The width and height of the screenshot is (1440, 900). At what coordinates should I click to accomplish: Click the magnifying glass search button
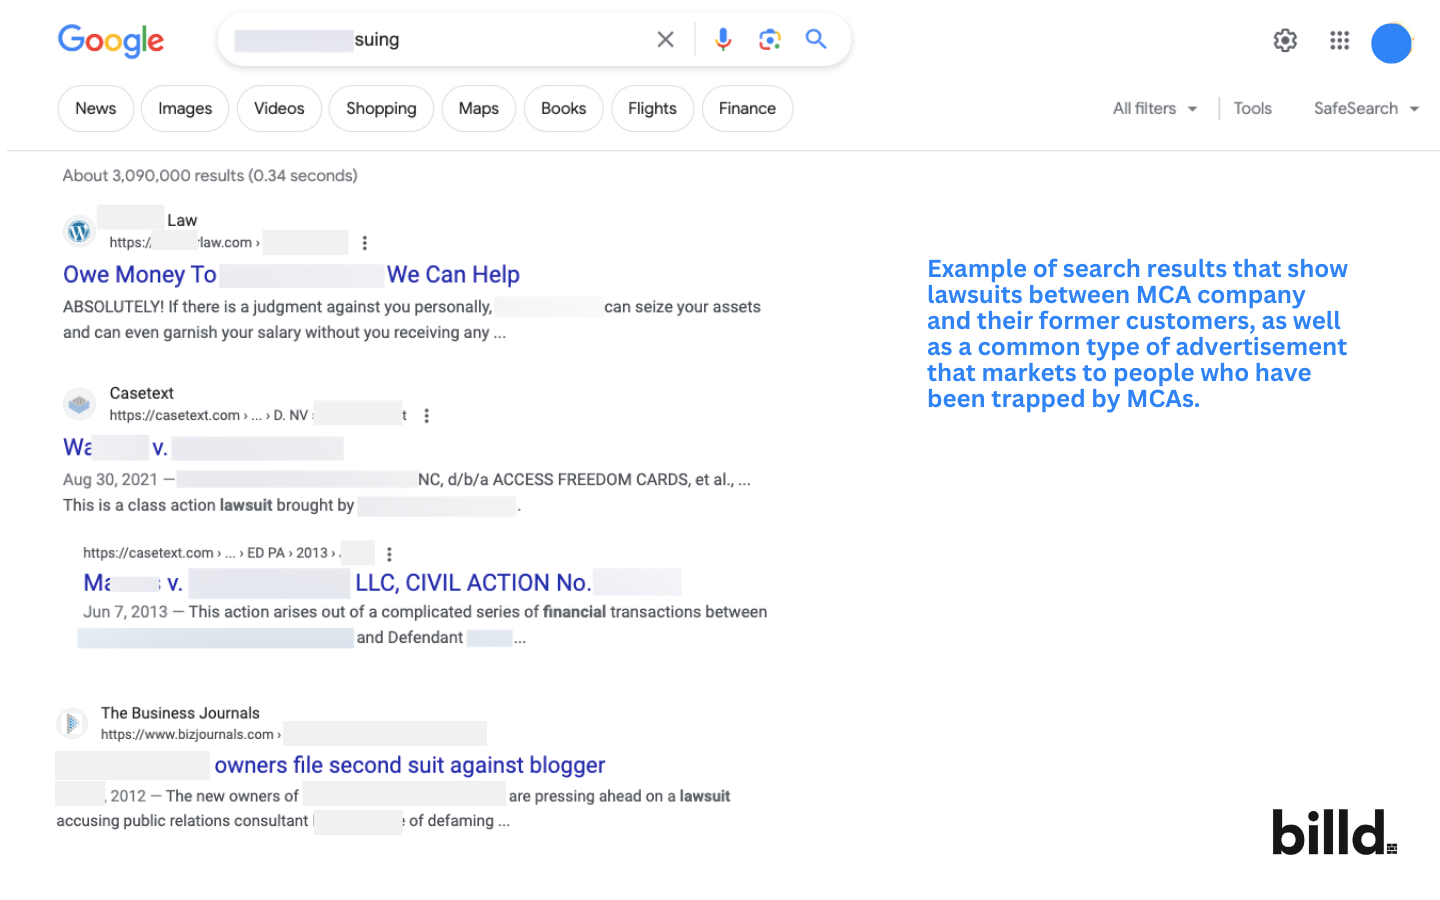pyautogui.click(x=816, y=39)
